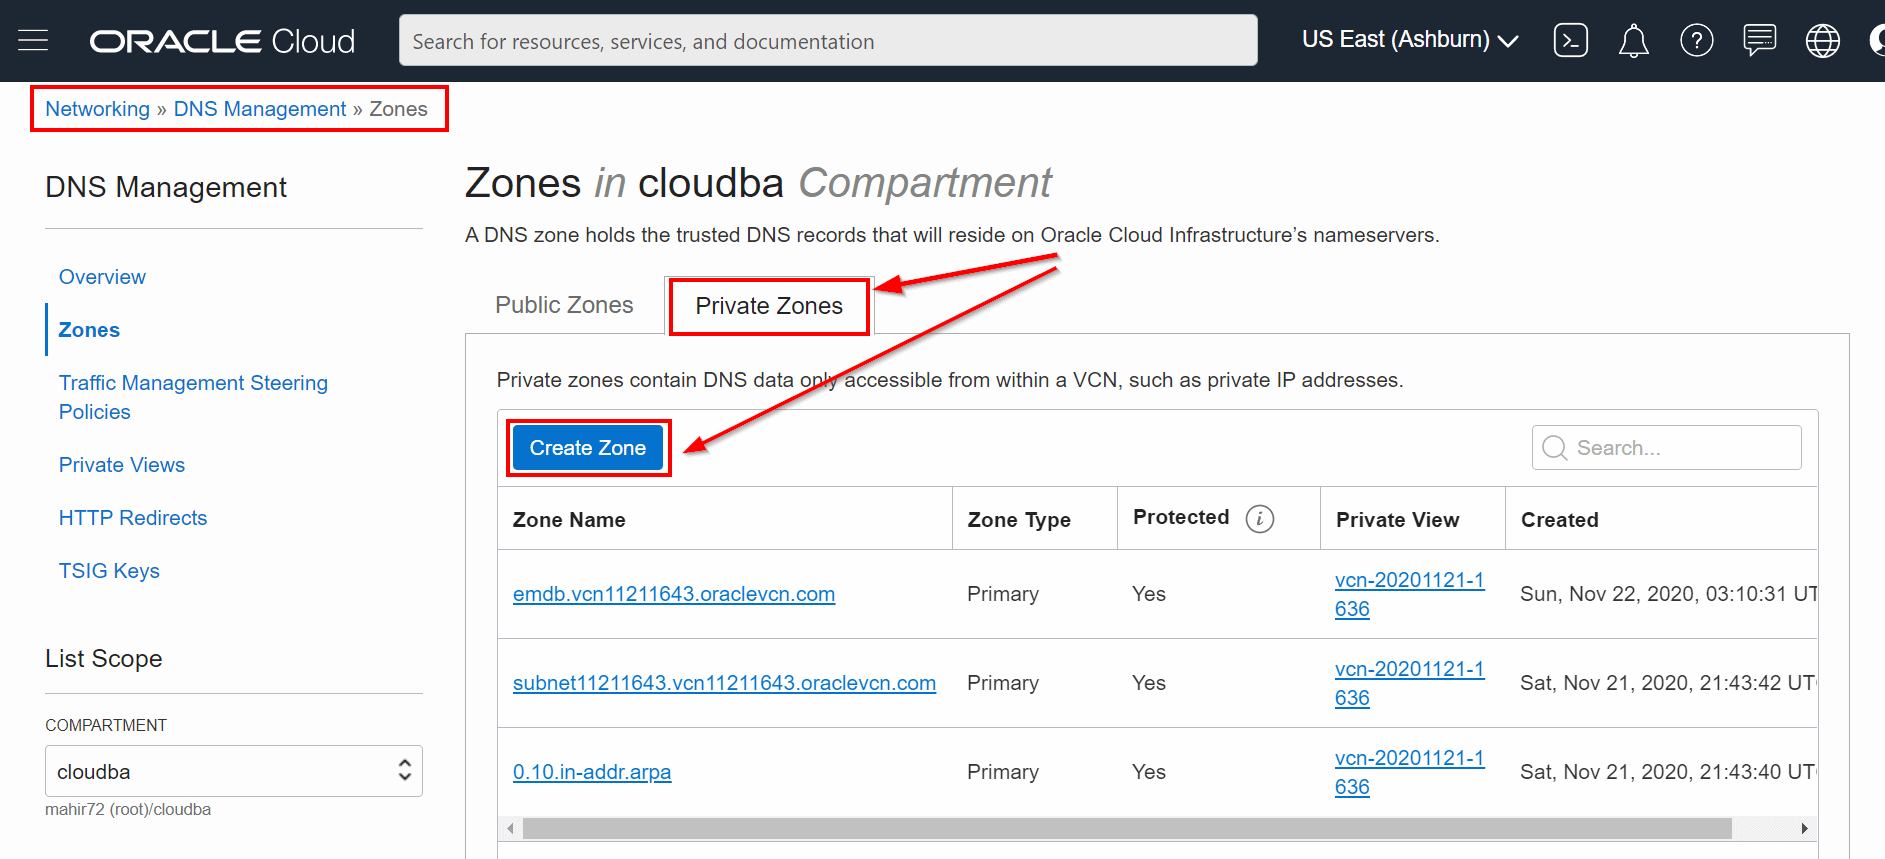Open zone 0.10.in-addr.arpa
Viewport: 1885px width, 859px height.
click(x=592, y=772)
